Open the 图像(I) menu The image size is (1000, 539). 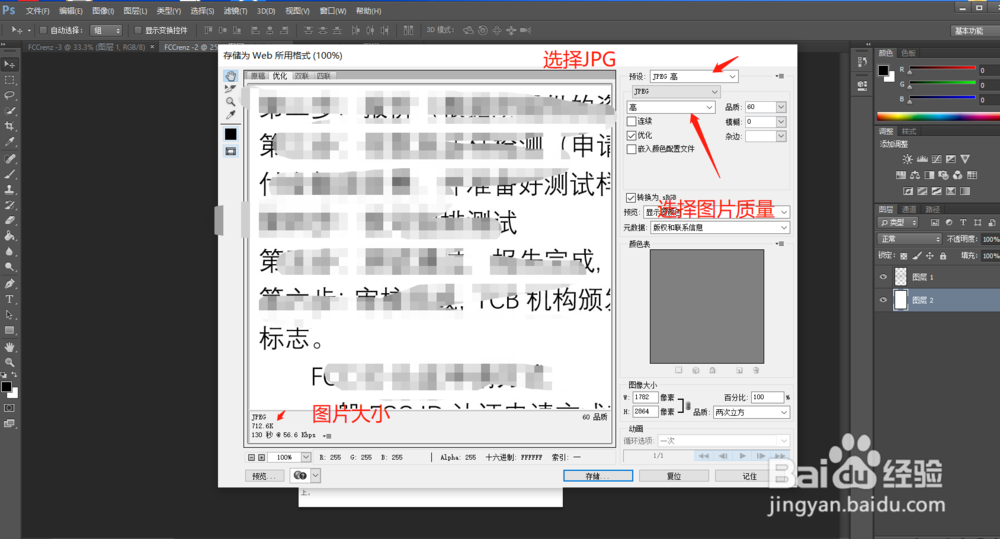[x=103, y=11]
